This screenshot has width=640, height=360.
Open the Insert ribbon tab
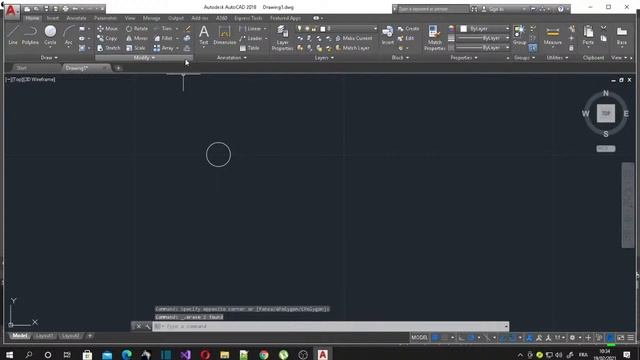click(x=53, y=18)
